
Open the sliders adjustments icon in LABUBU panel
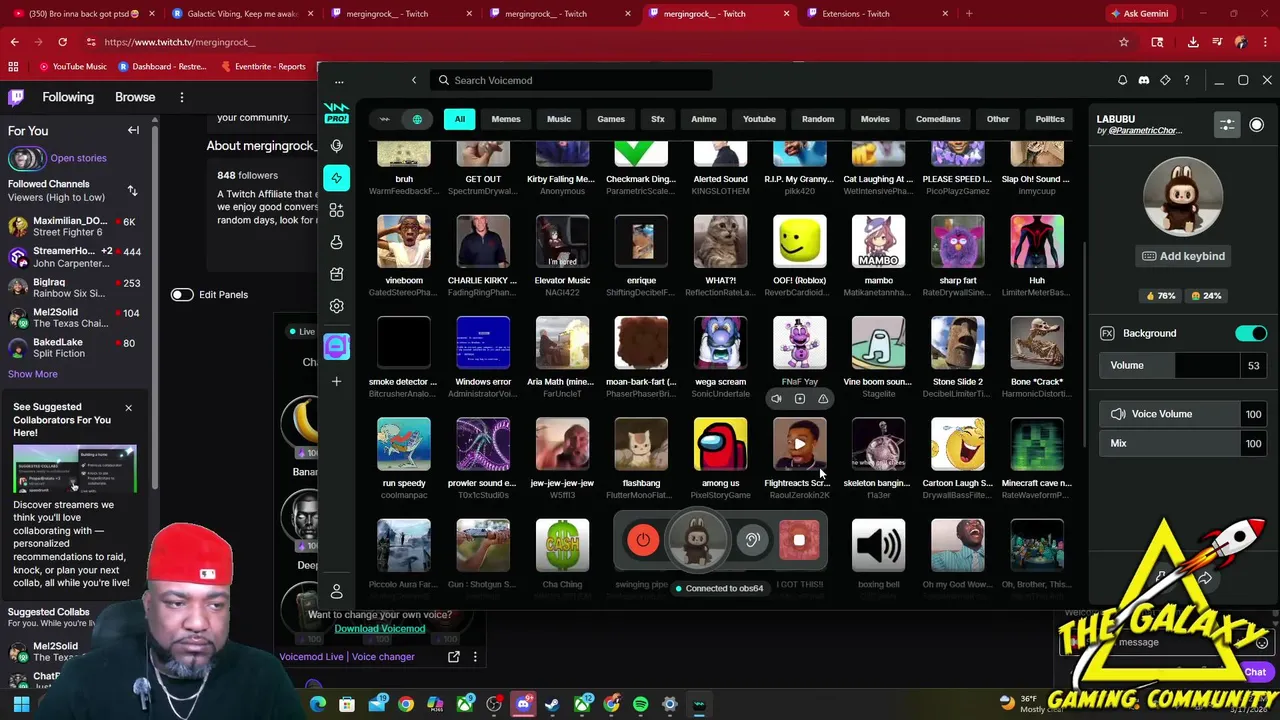tap(1227, 125)
